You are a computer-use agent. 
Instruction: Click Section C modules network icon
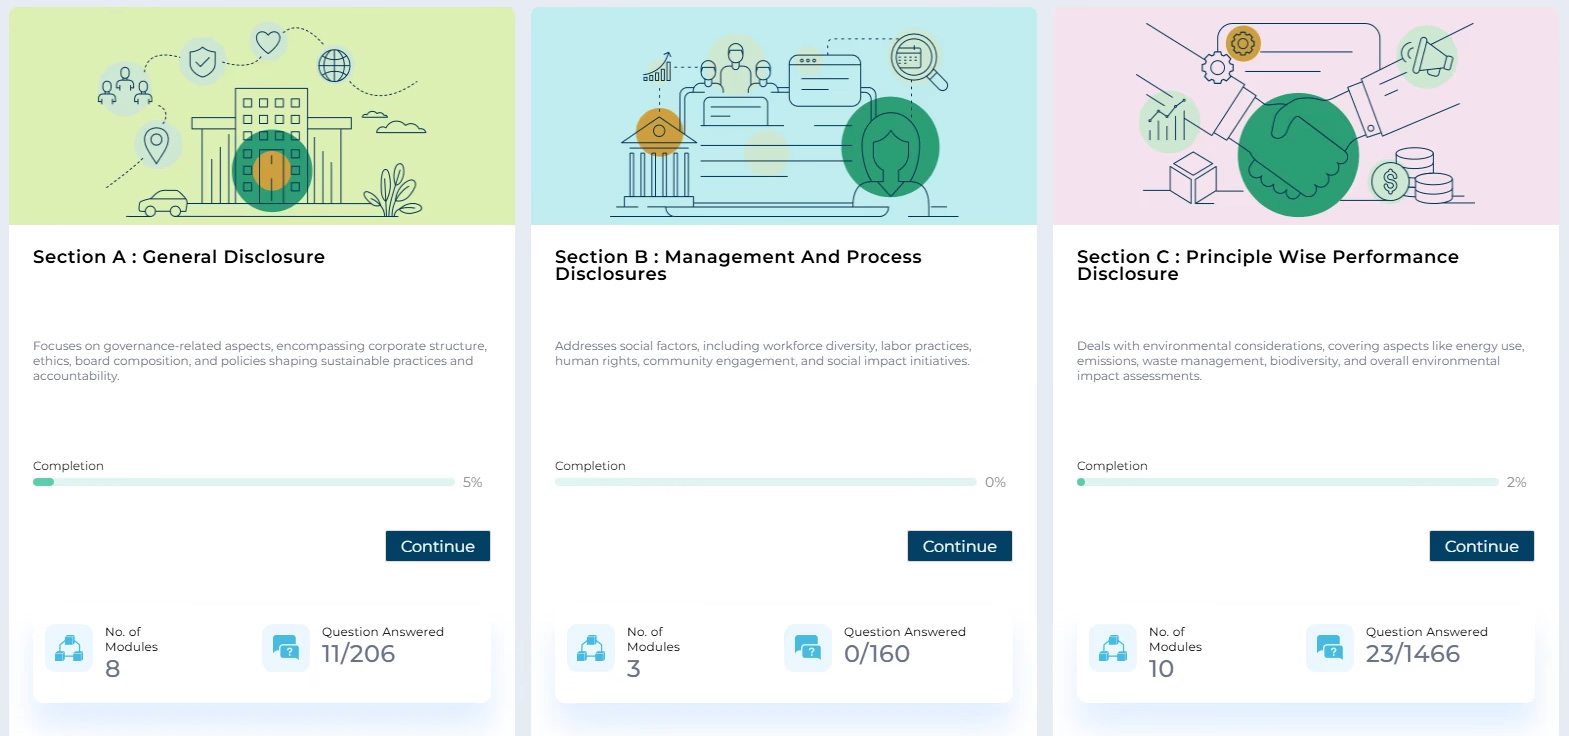click(x=1113, y=648)
